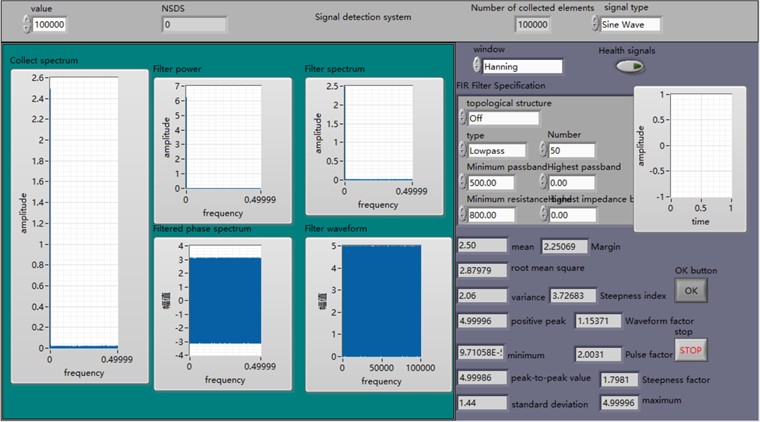760x422 pixels.
Task: Click the window selector stepper arrows
Action: coord(477,66)
